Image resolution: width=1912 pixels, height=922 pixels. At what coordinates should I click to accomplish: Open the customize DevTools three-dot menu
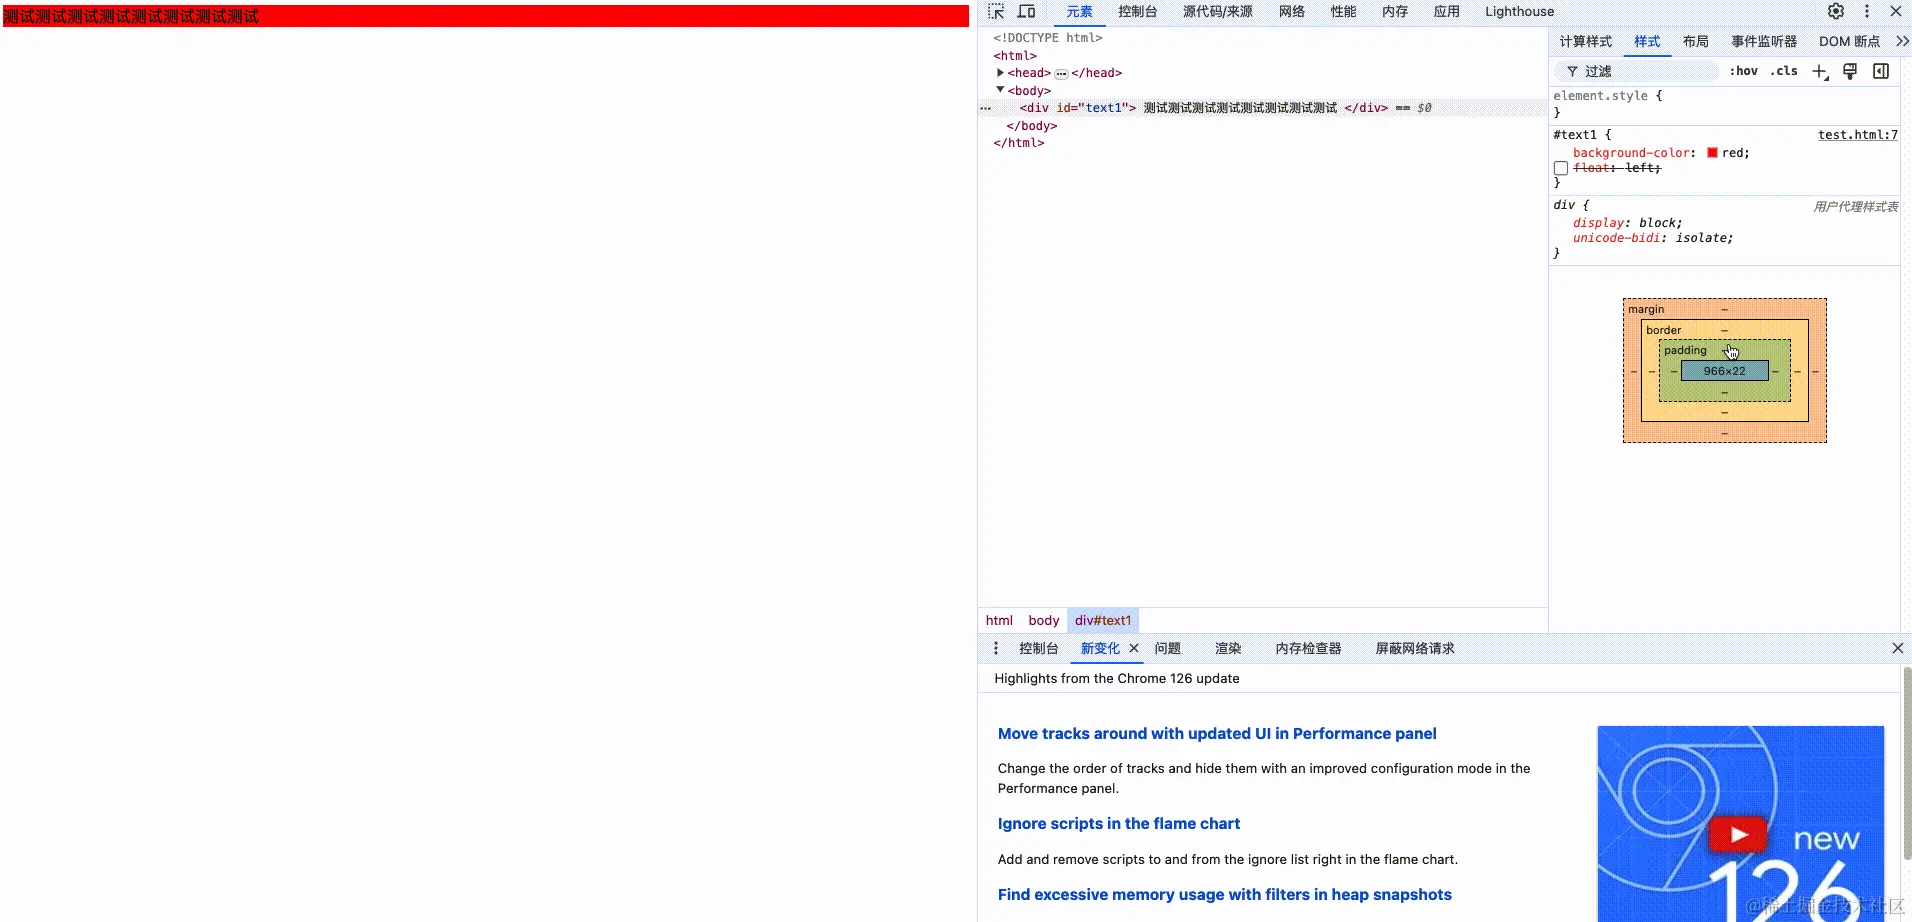(x=1866, y=11)
